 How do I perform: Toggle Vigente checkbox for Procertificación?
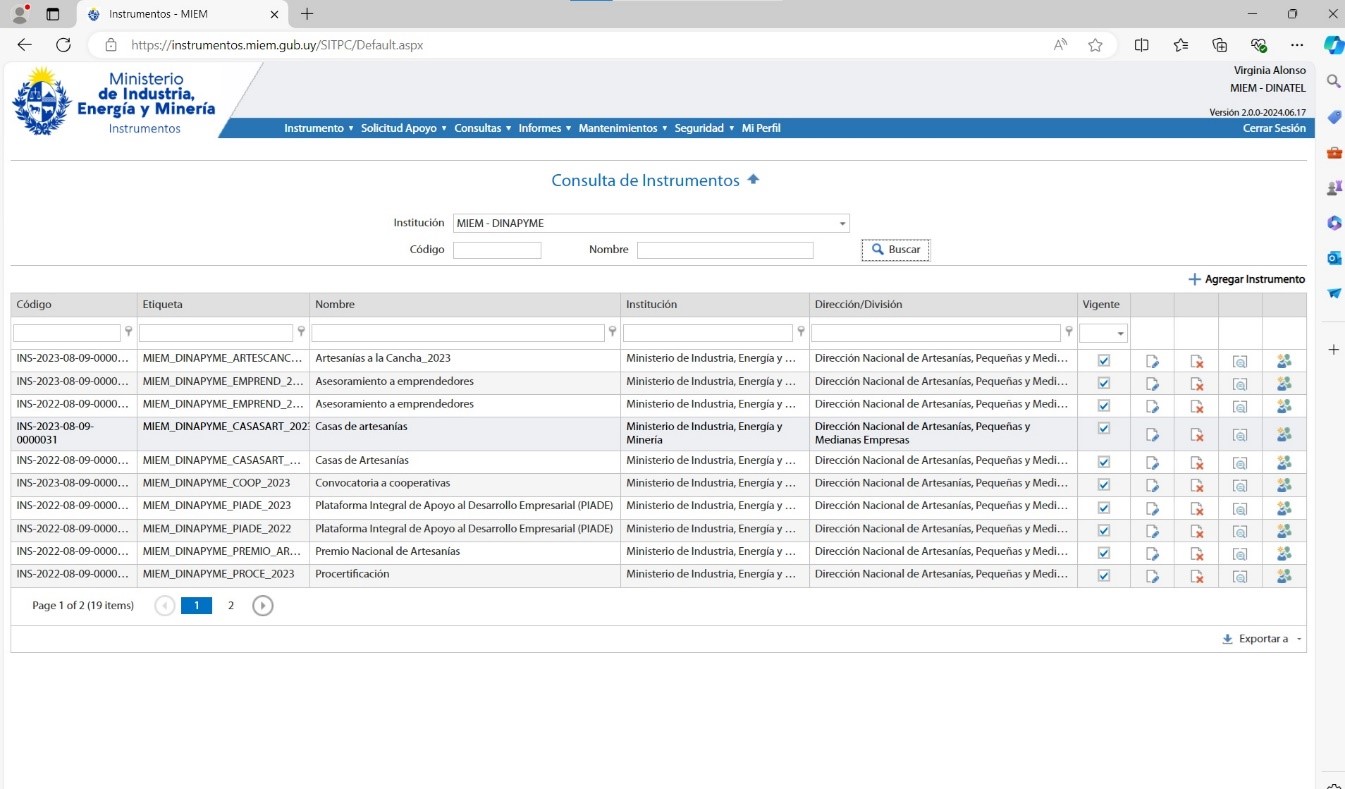(1104, 575)
